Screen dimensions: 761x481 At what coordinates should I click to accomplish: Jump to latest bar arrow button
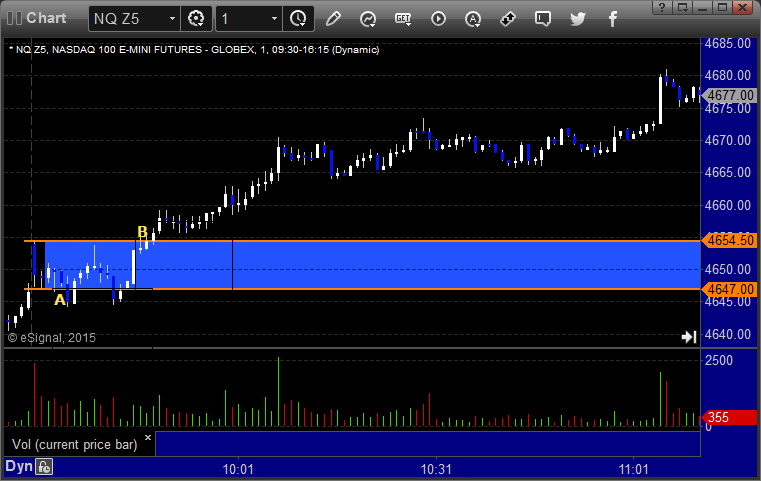tap(688, 338)
